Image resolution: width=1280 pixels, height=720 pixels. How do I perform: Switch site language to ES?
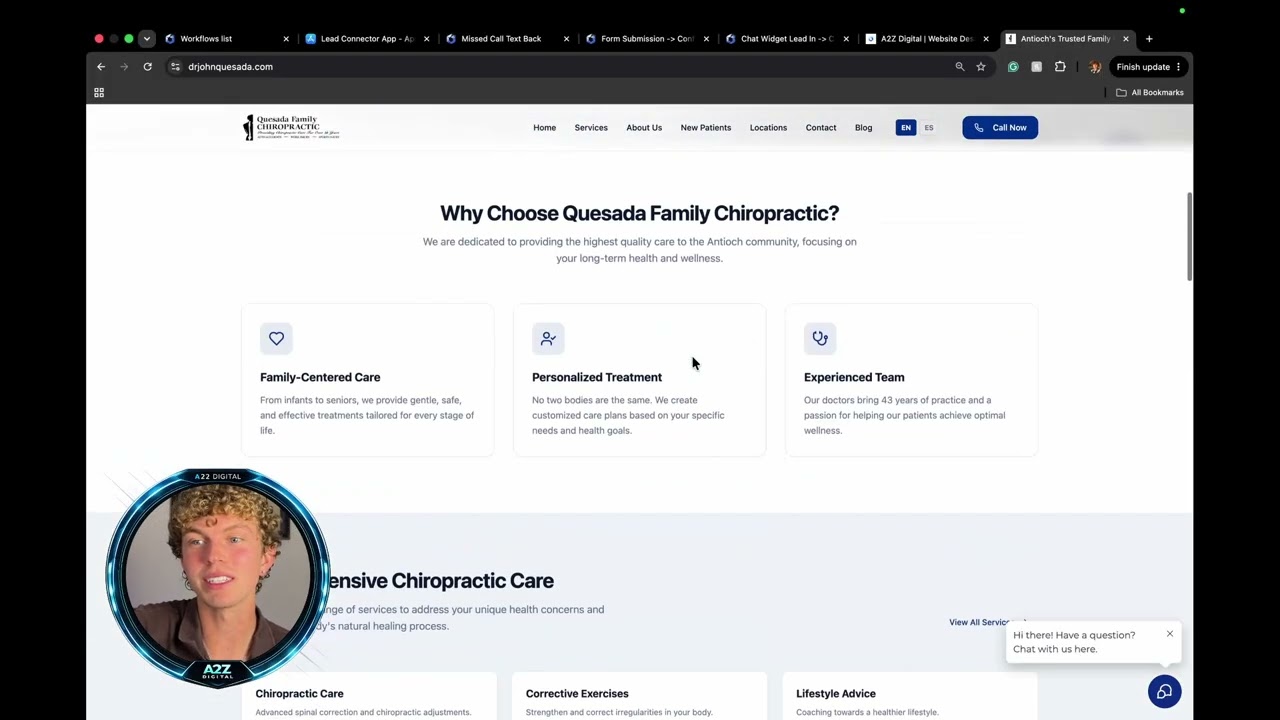(929, 128)
